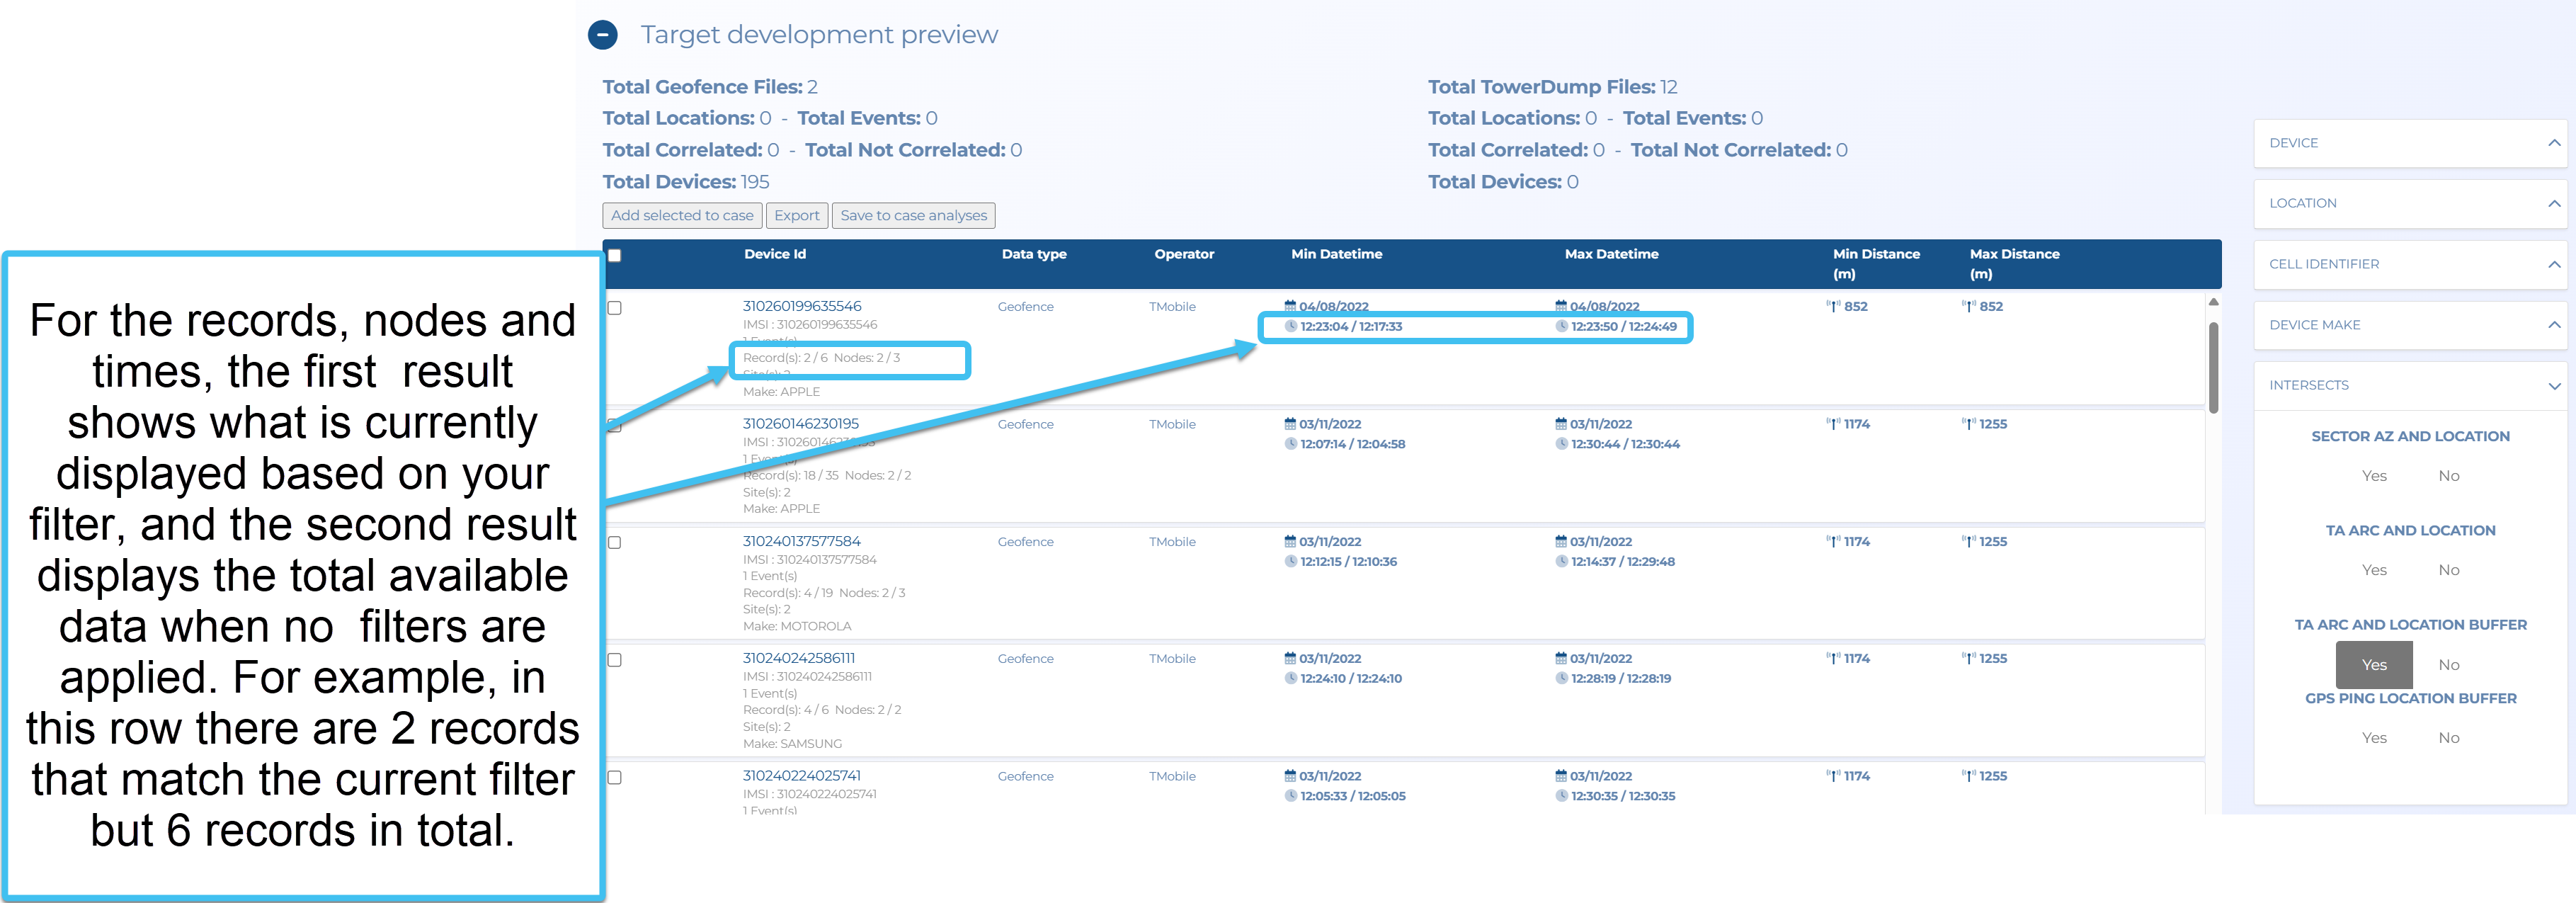This screenshot has width=2576, height=903.
Task: Click the results table vertical scrollbar
Action: tap(2213, 367)
